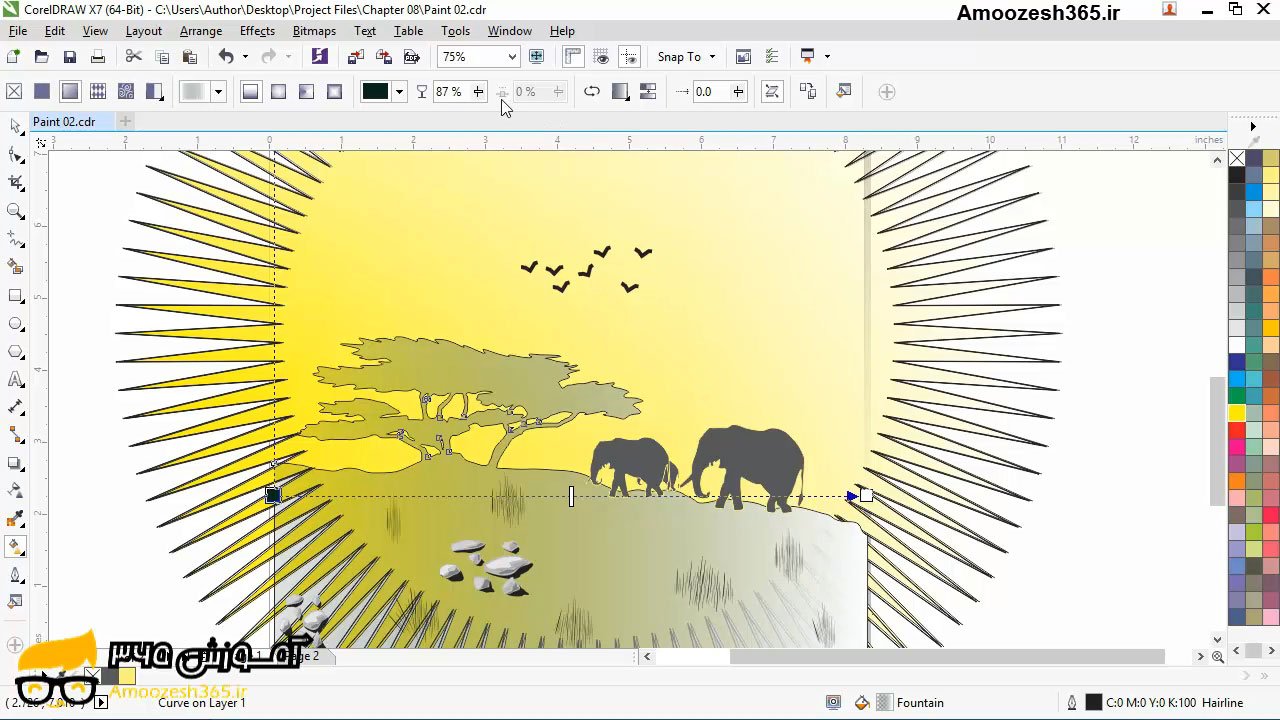The width and height of the screenshot is (1280, 720).
Task: Toggle the Show rulers button
Action: tap(573, 57)
